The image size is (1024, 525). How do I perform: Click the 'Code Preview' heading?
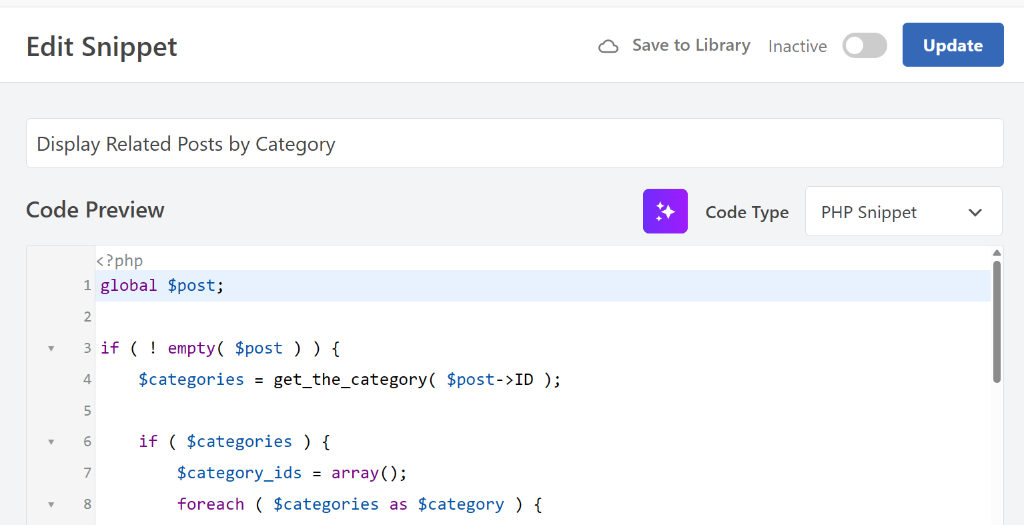click(x=95, y=210)
